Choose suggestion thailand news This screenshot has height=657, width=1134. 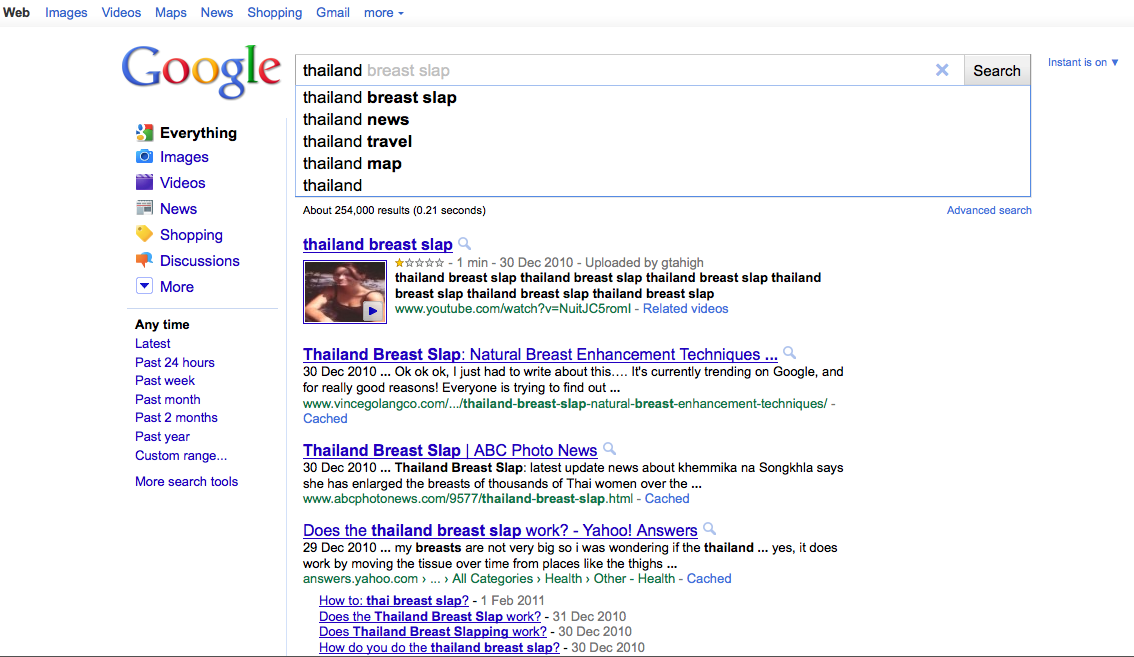(x=662, y=119)
